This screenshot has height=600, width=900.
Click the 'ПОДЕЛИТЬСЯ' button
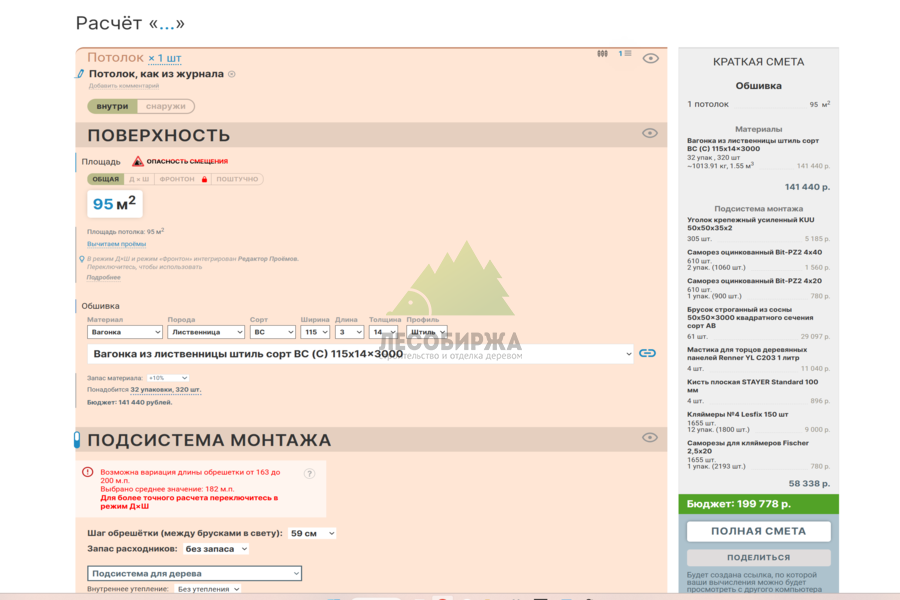tap(758, 558)
